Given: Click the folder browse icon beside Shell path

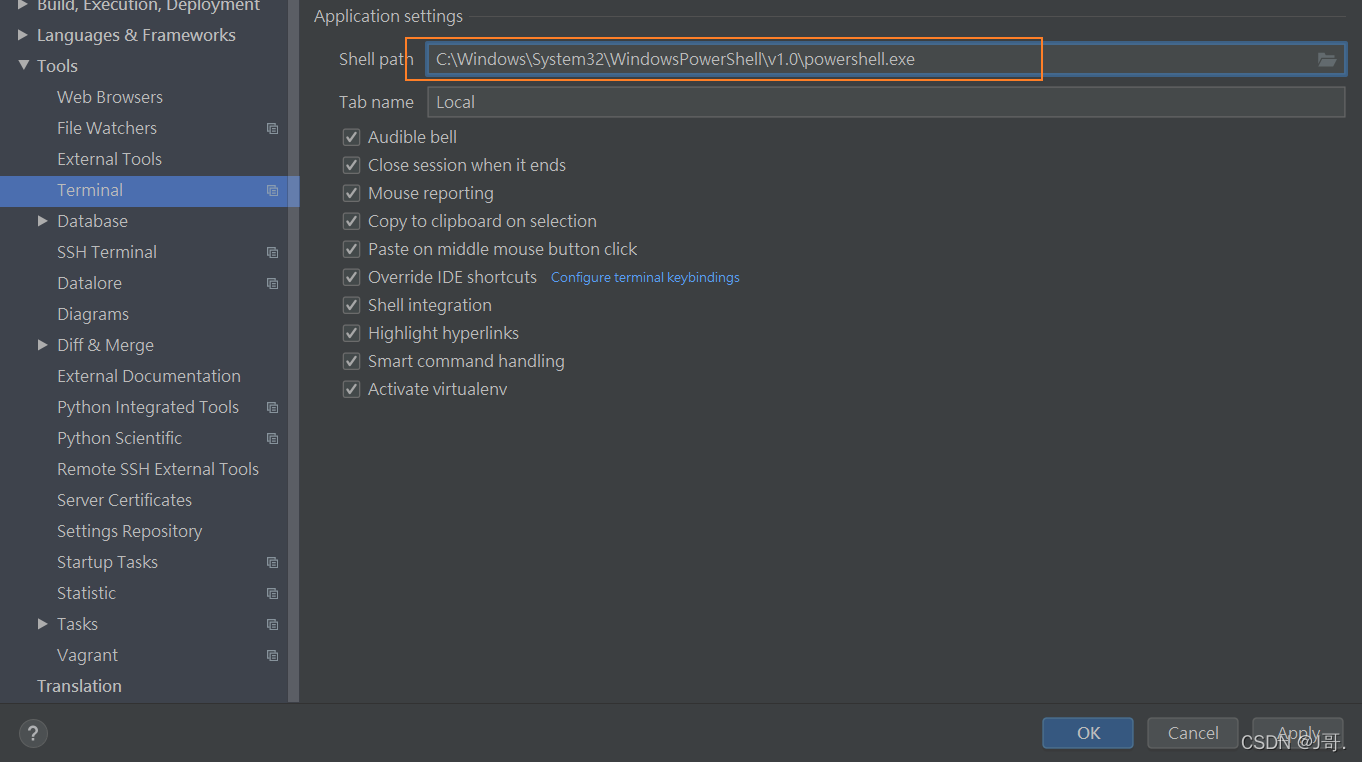Looking at the screenshot, I should pos(1327,59).
